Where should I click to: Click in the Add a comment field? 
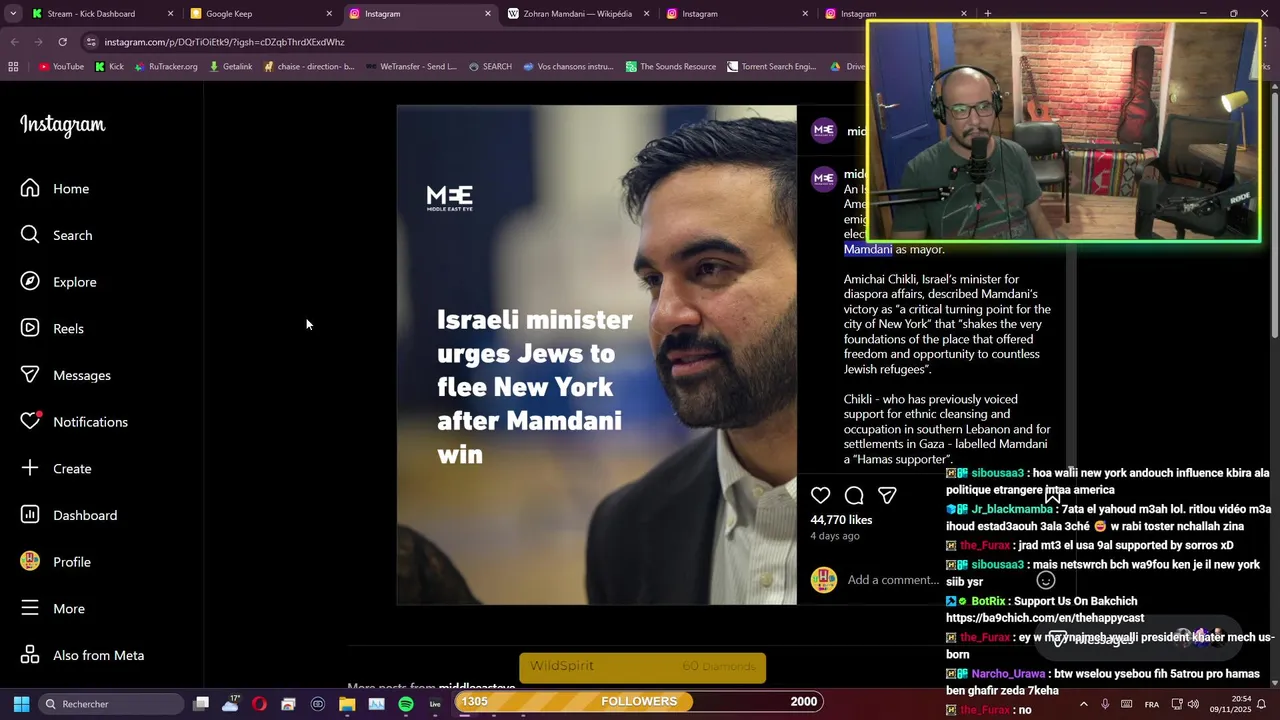pyautogui.click(x=892, y=580)
